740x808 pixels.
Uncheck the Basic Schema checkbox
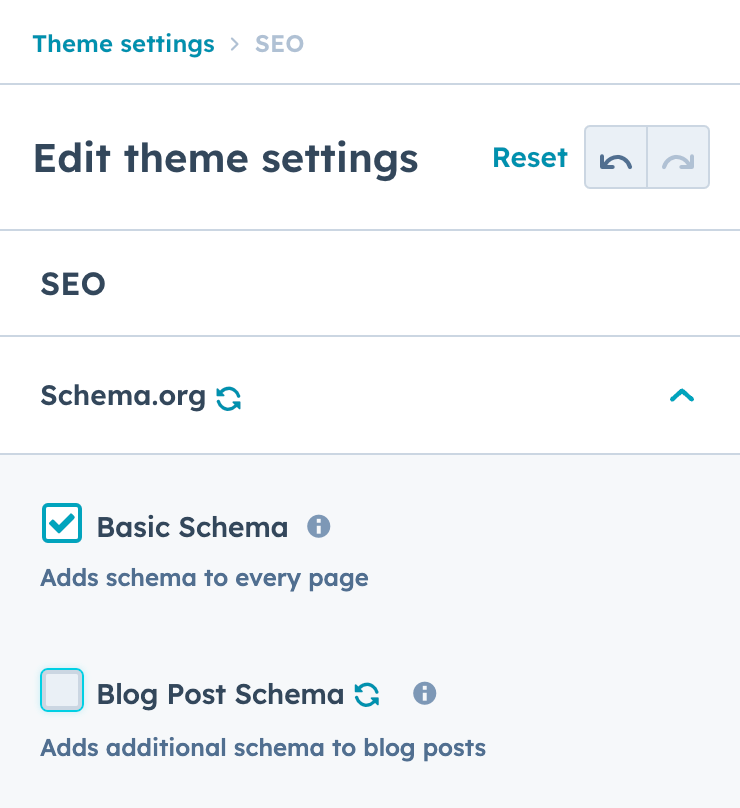62,523
